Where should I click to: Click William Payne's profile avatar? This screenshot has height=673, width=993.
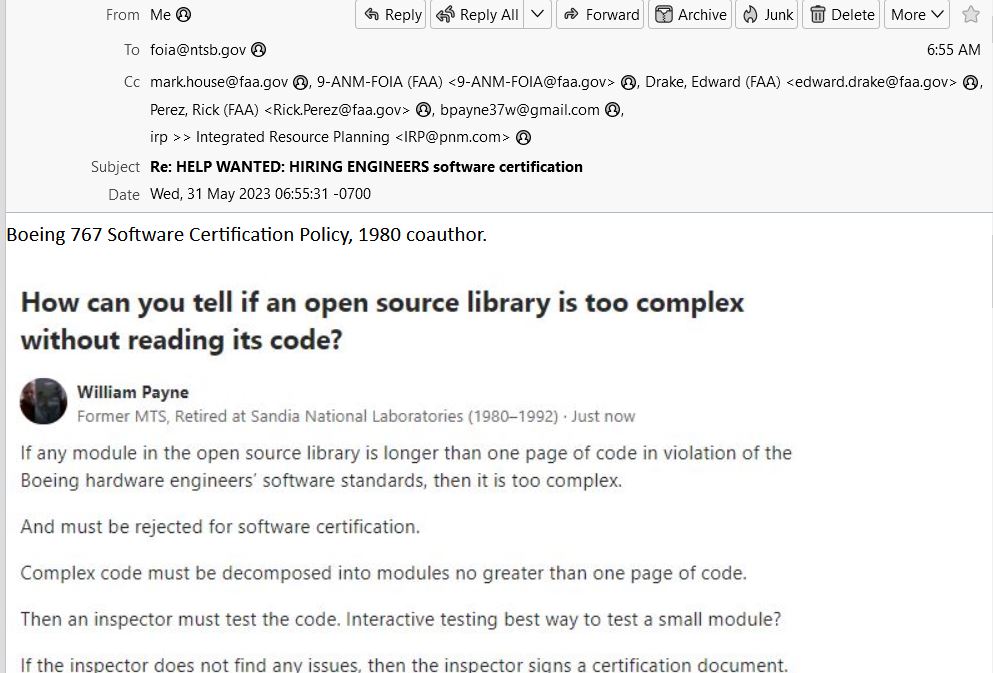click(44, 401)
